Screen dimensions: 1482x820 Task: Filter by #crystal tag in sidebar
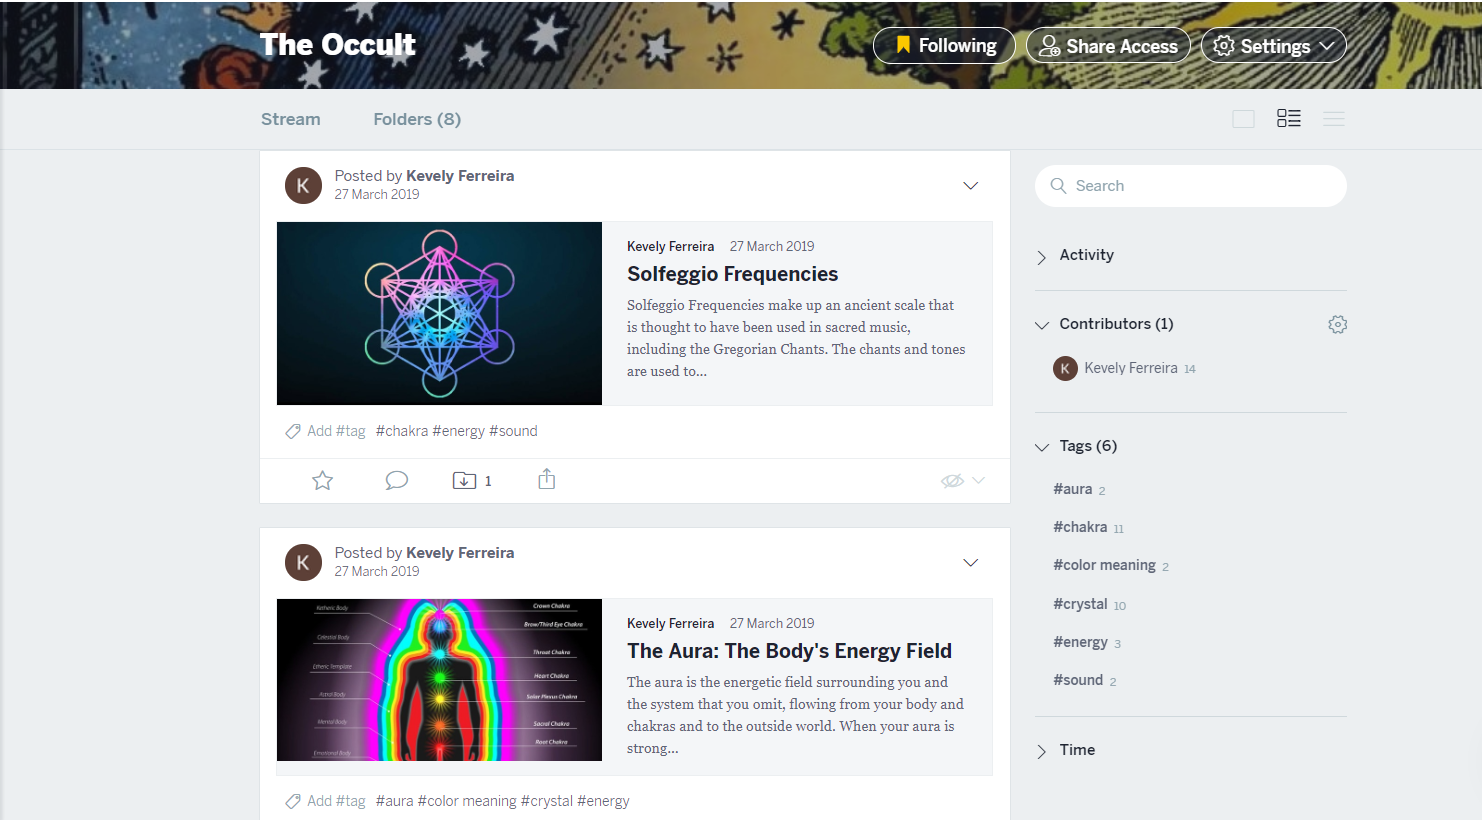pyautogui.click(x=1080, y=604)
